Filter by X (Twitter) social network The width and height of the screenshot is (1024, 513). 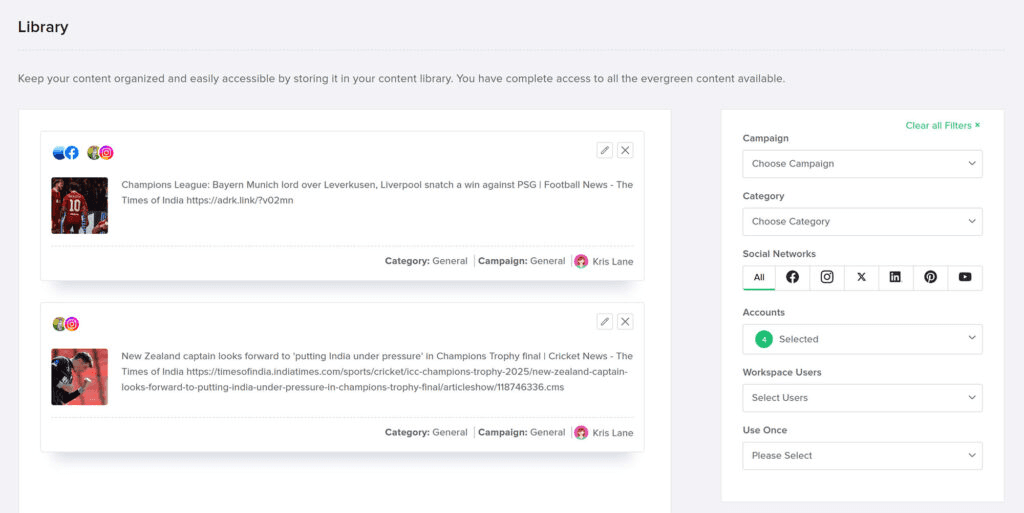click(861, 277)
